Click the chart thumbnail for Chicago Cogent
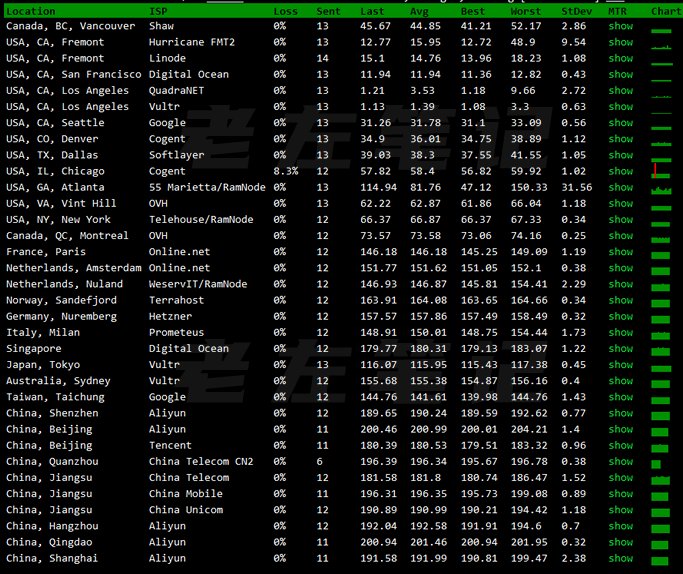 click(x=661, y=171)
